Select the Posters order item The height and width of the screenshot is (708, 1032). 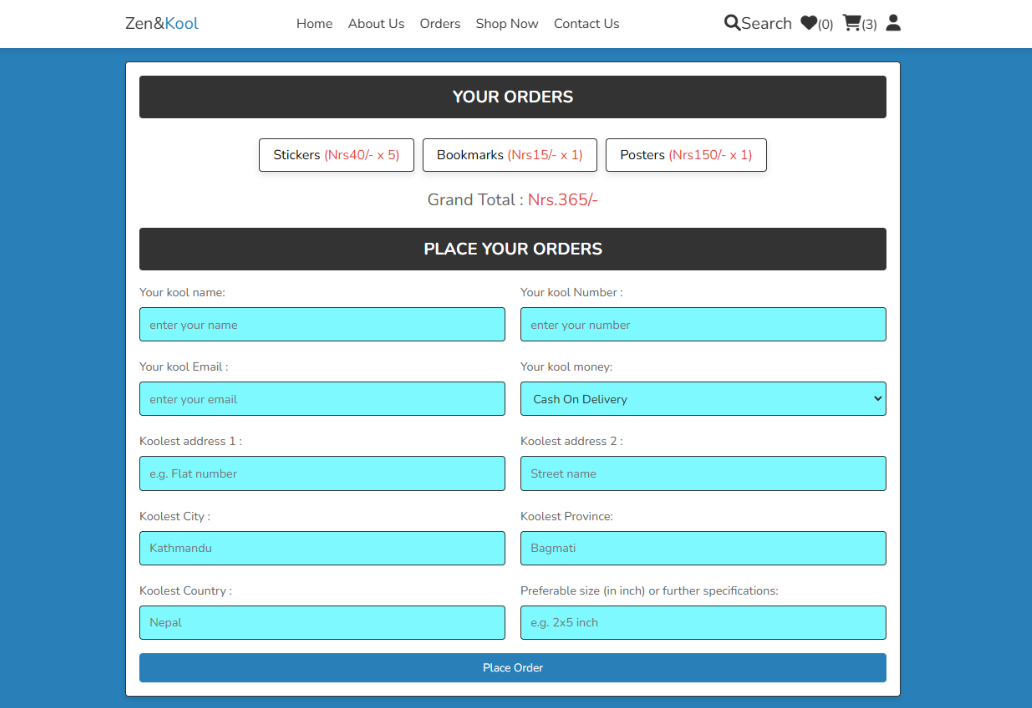tap(686, 155)
